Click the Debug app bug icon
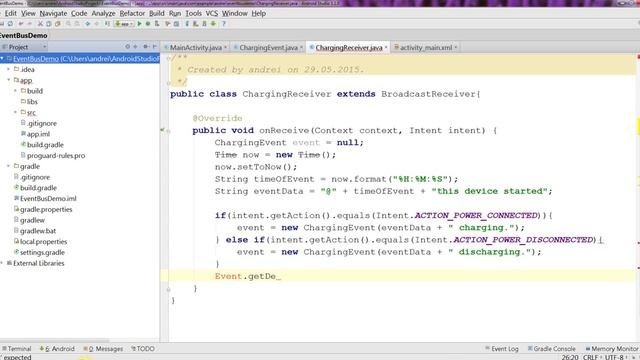Screen dimensions: 640x360 [148, 24]
